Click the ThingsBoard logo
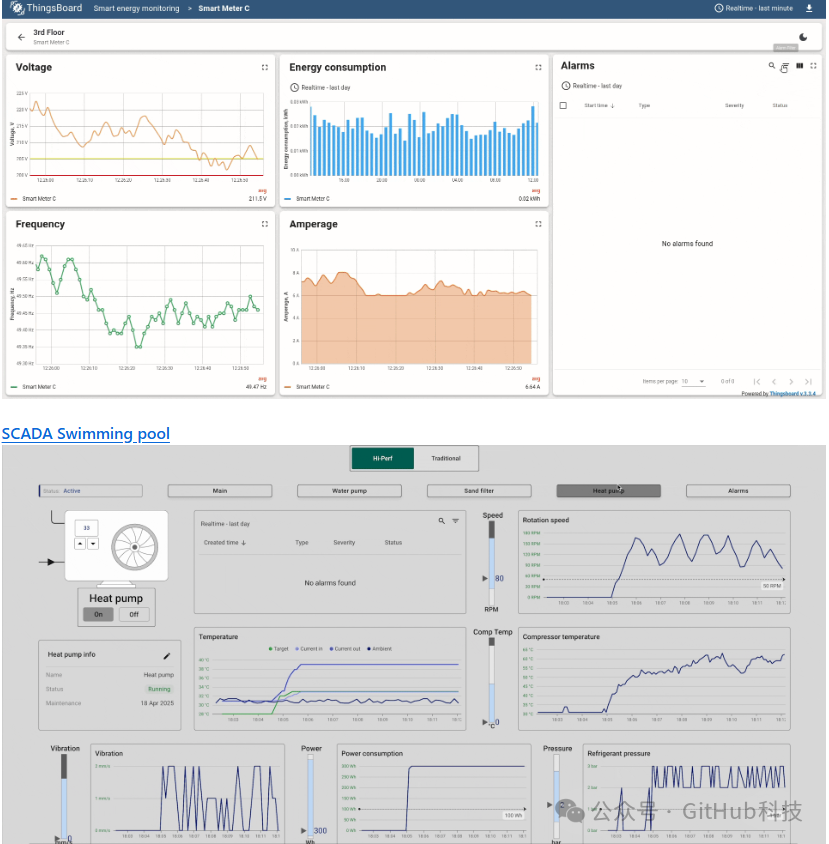Viewport: 829px width, 844px height. [46, 8]
